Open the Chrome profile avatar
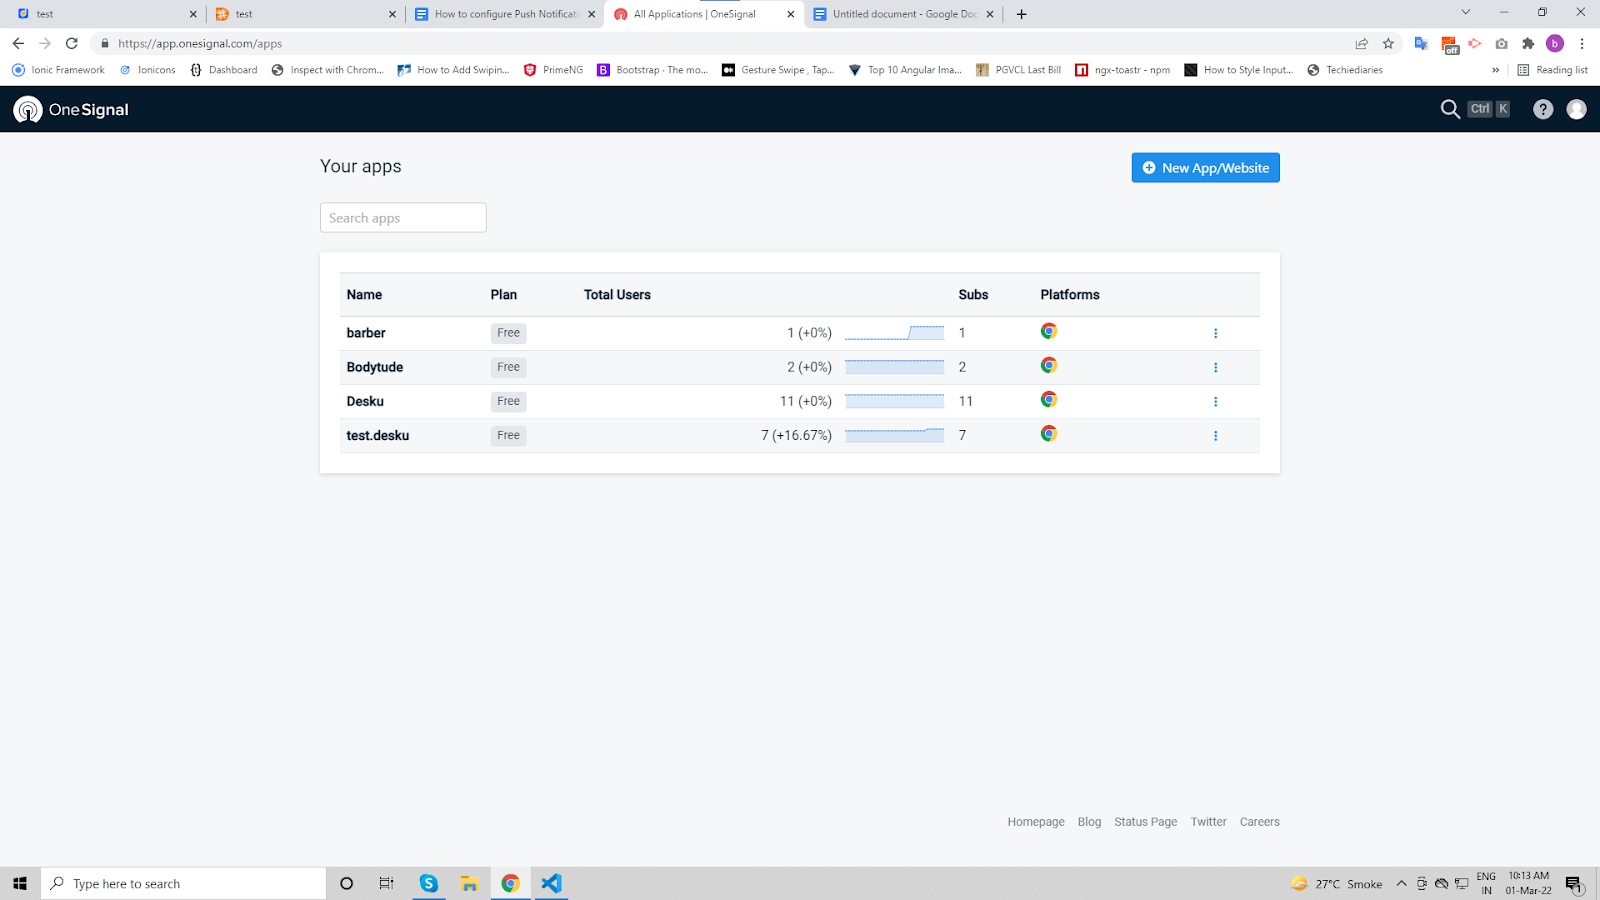 [1555, 43]
